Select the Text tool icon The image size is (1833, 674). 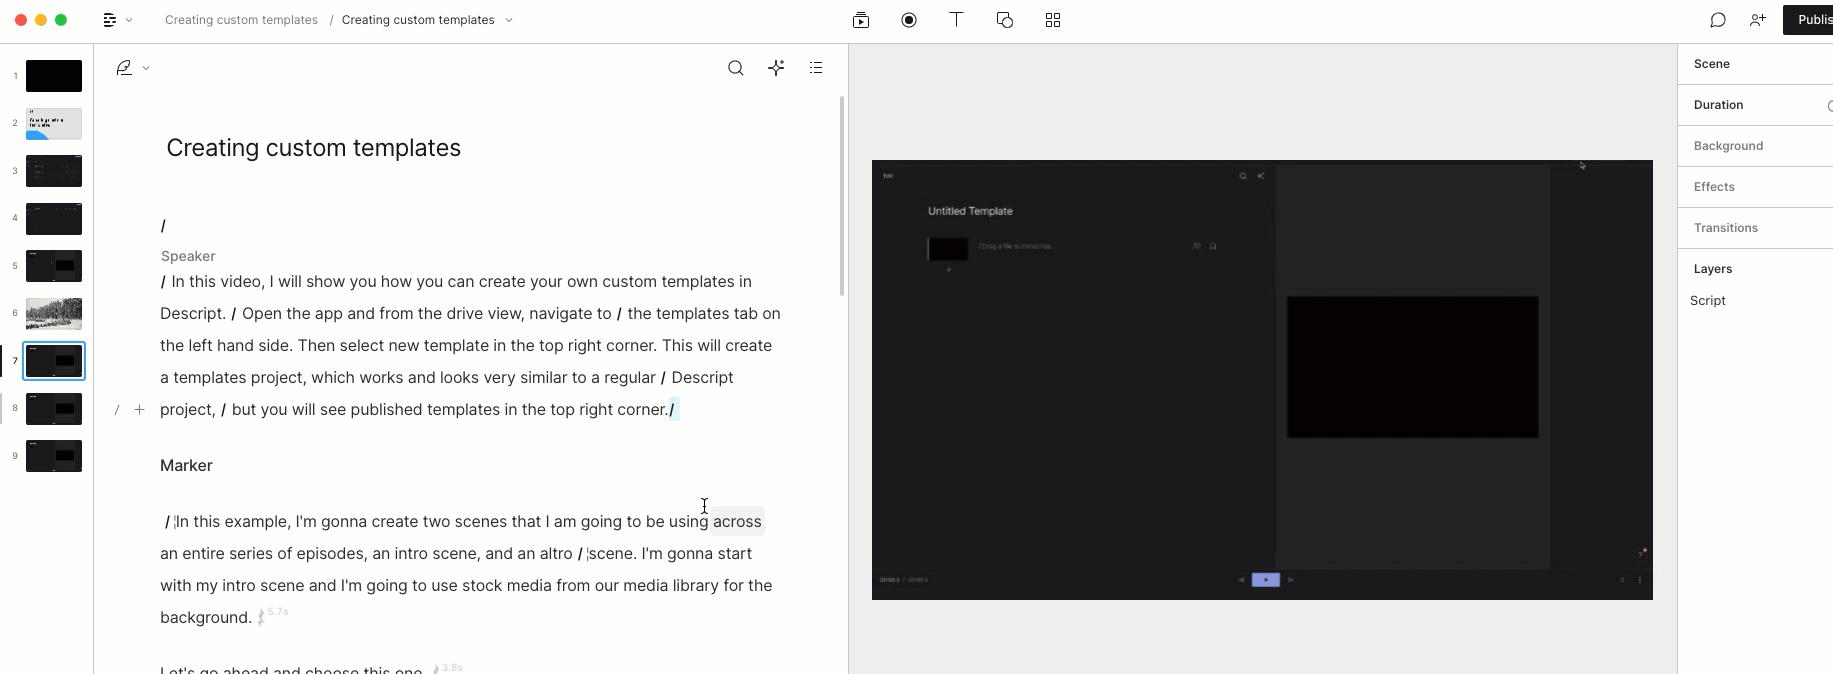coord(957,20)
